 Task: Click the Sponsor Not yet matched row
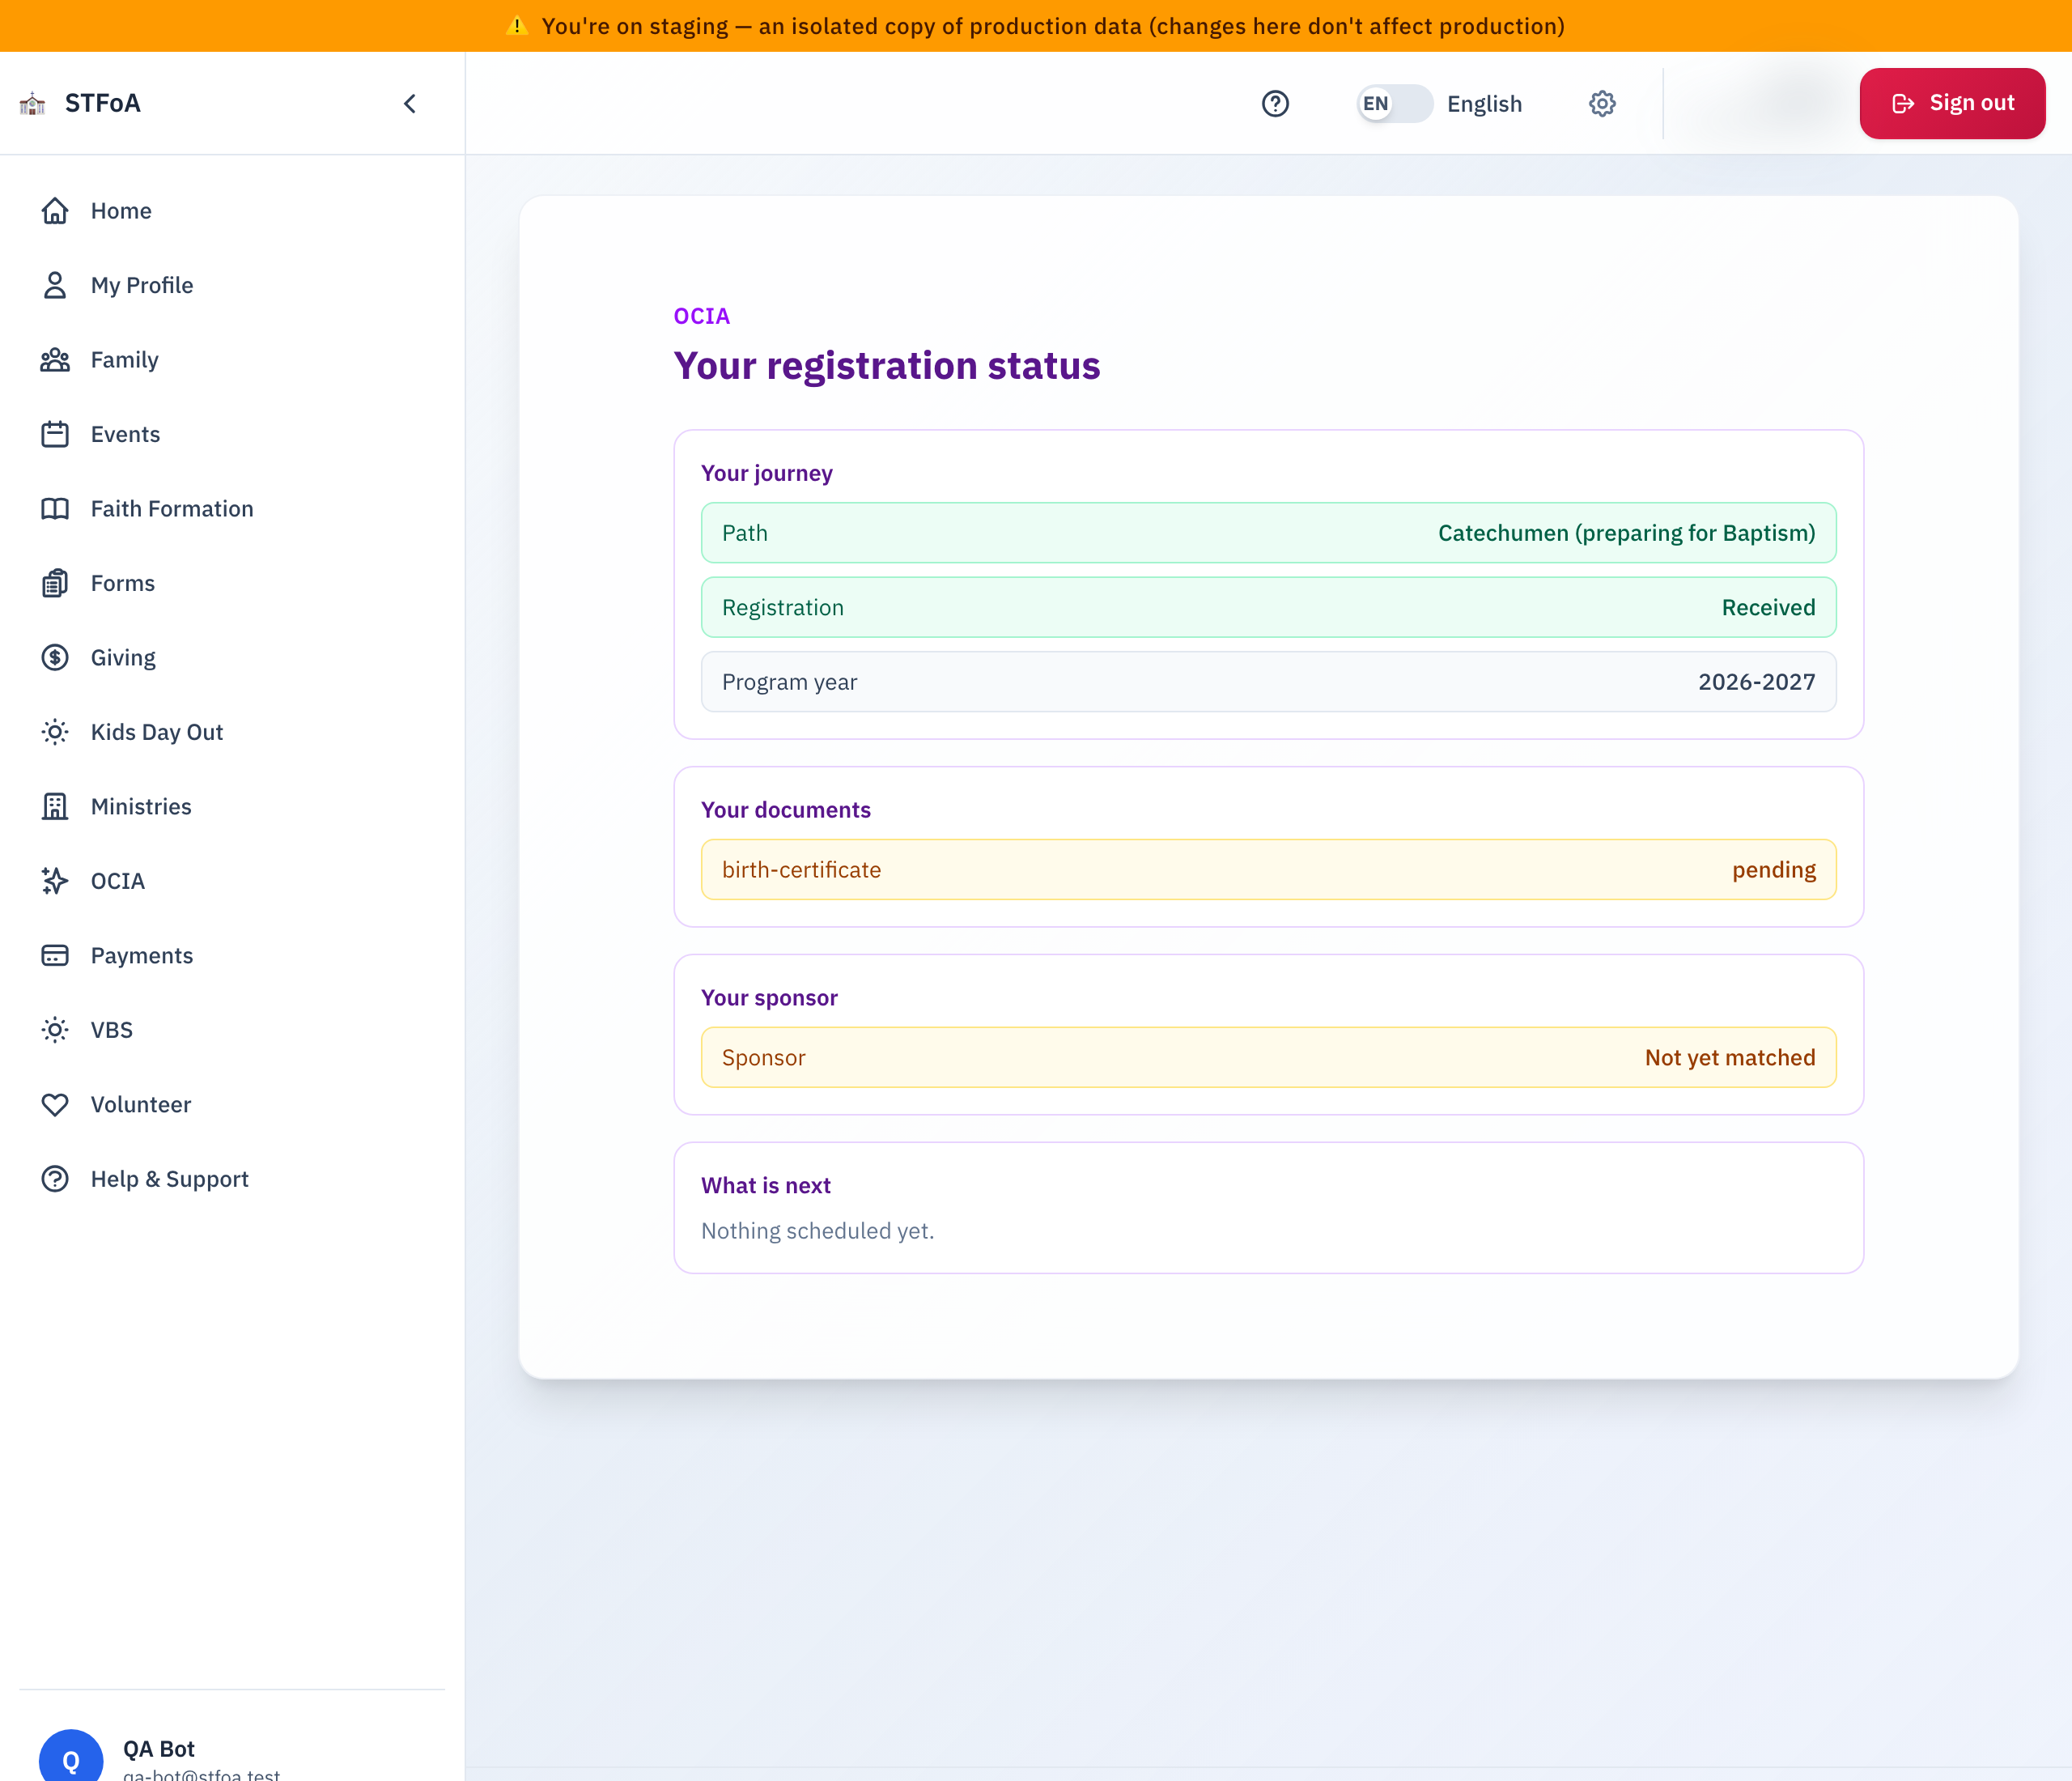(x=1268, y=1058)
